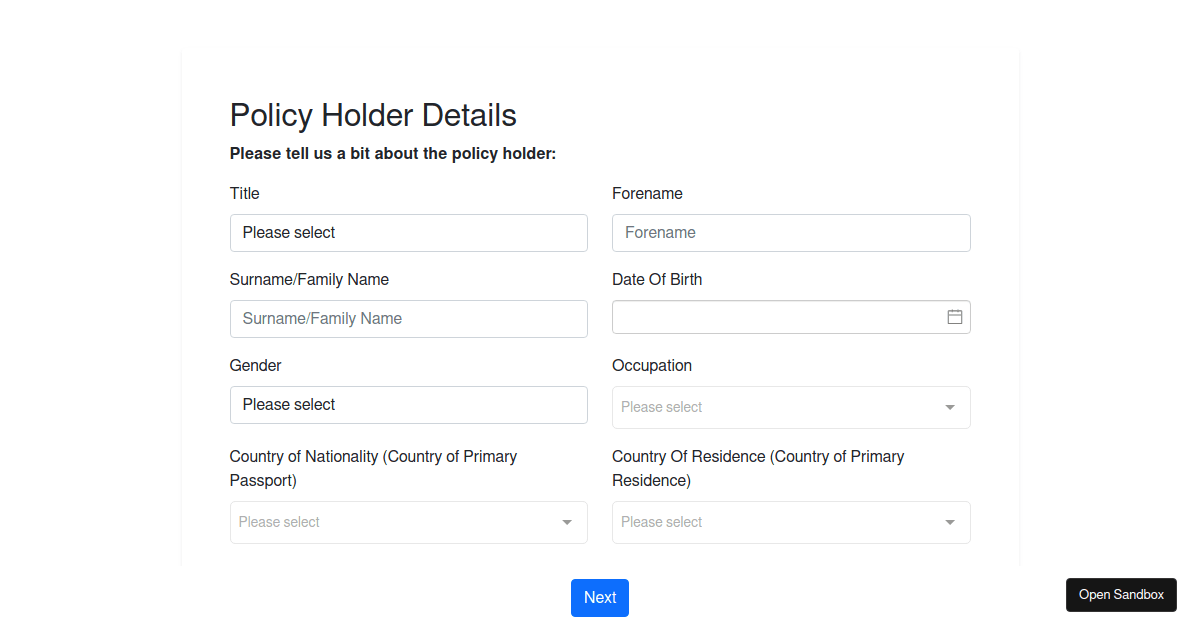Click the Country of Nationality label text
Image resolution: width=1200 pixels, height=630 pixels.
pos(374,468)
